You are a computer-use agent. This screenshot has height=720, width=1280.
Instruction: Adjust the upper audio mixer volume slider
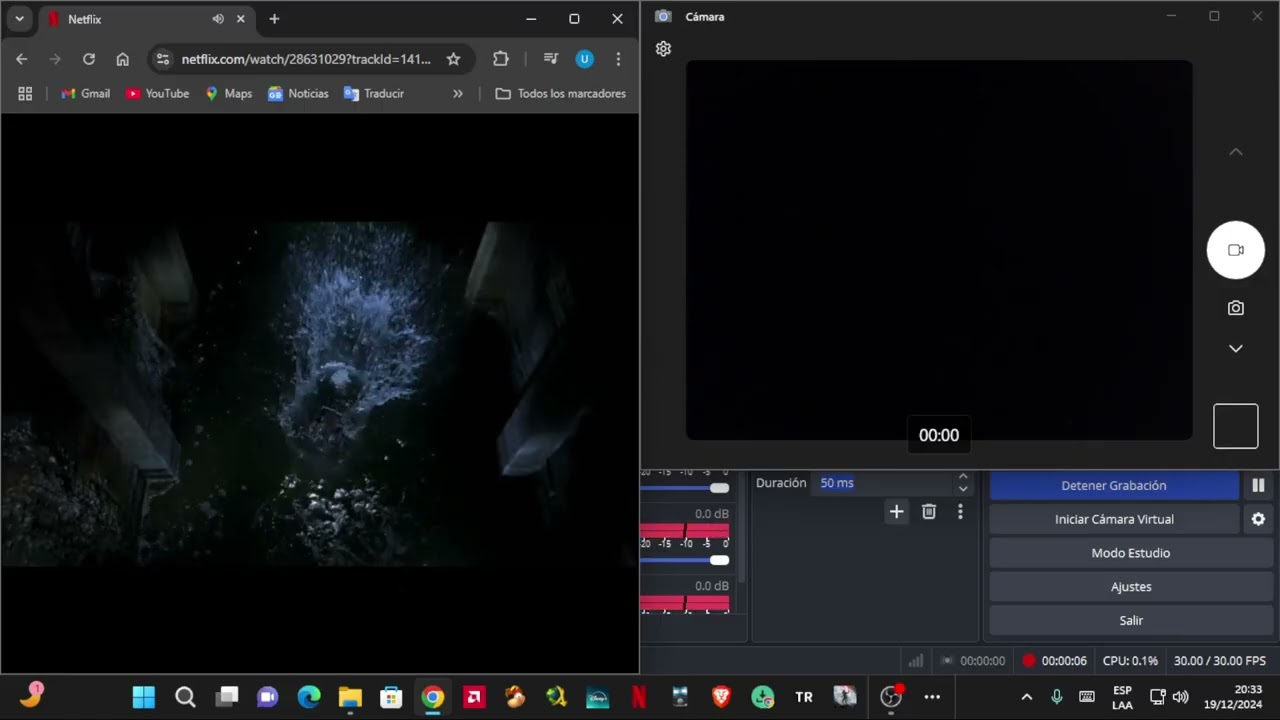click(x=719, y=488)
